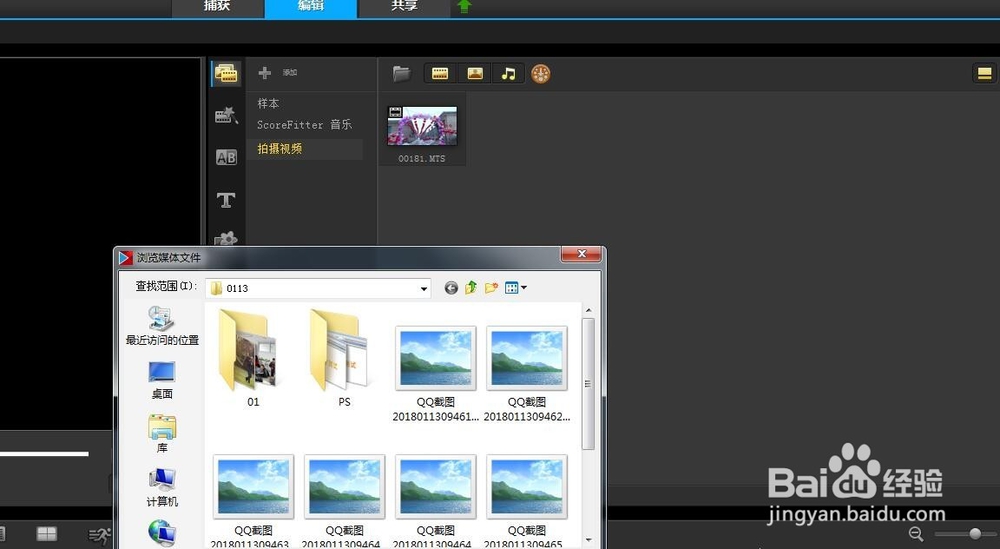Toggle the show audio files filter
The width and height of the screenshot is (1000, 549).
coord(508,73)
